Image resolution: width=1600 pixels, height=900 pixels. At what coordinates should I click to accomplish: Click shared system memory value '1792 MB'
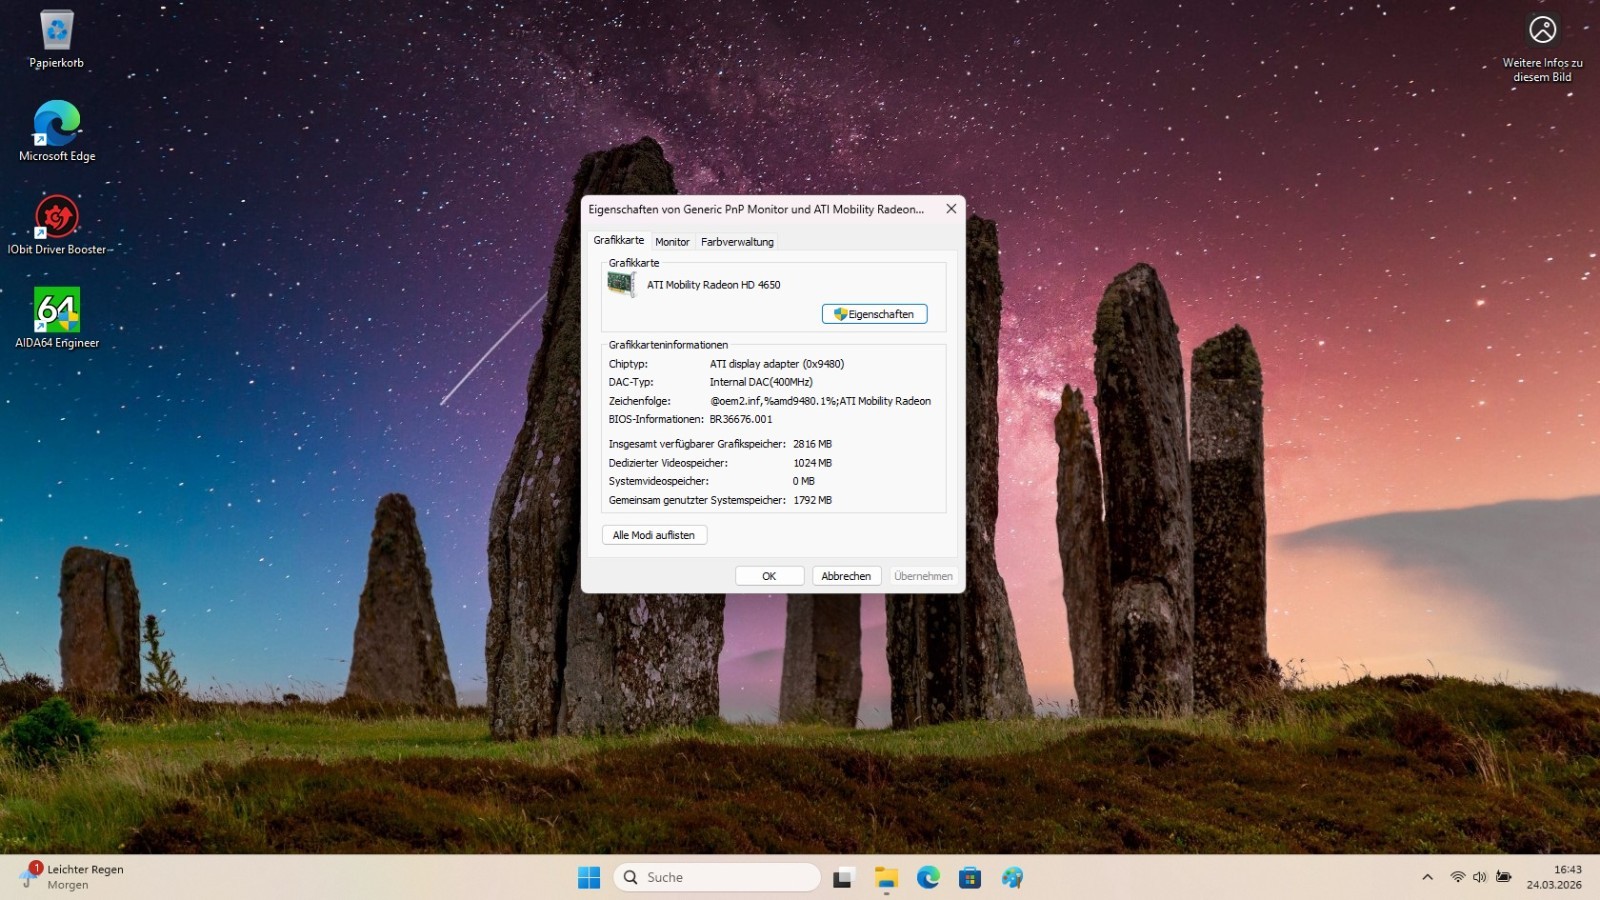click(812, 500)
